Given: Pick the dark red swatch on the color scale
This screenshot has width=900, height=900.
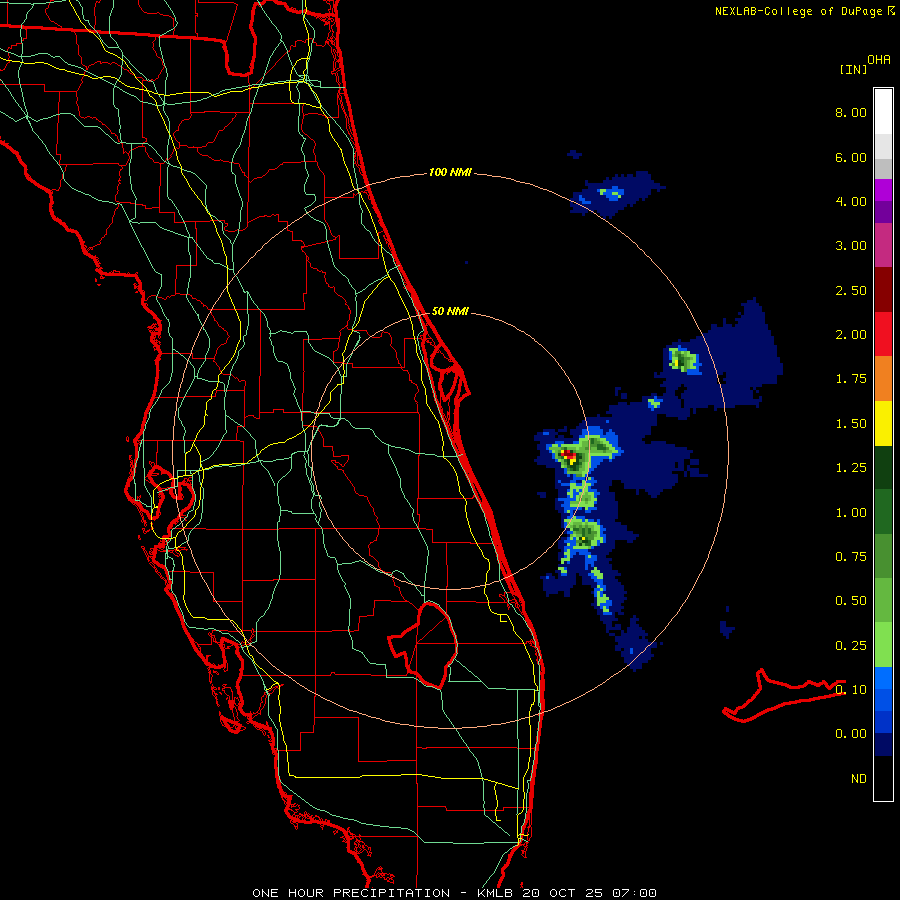Looking at the screenshot, I should coord(883,290).
